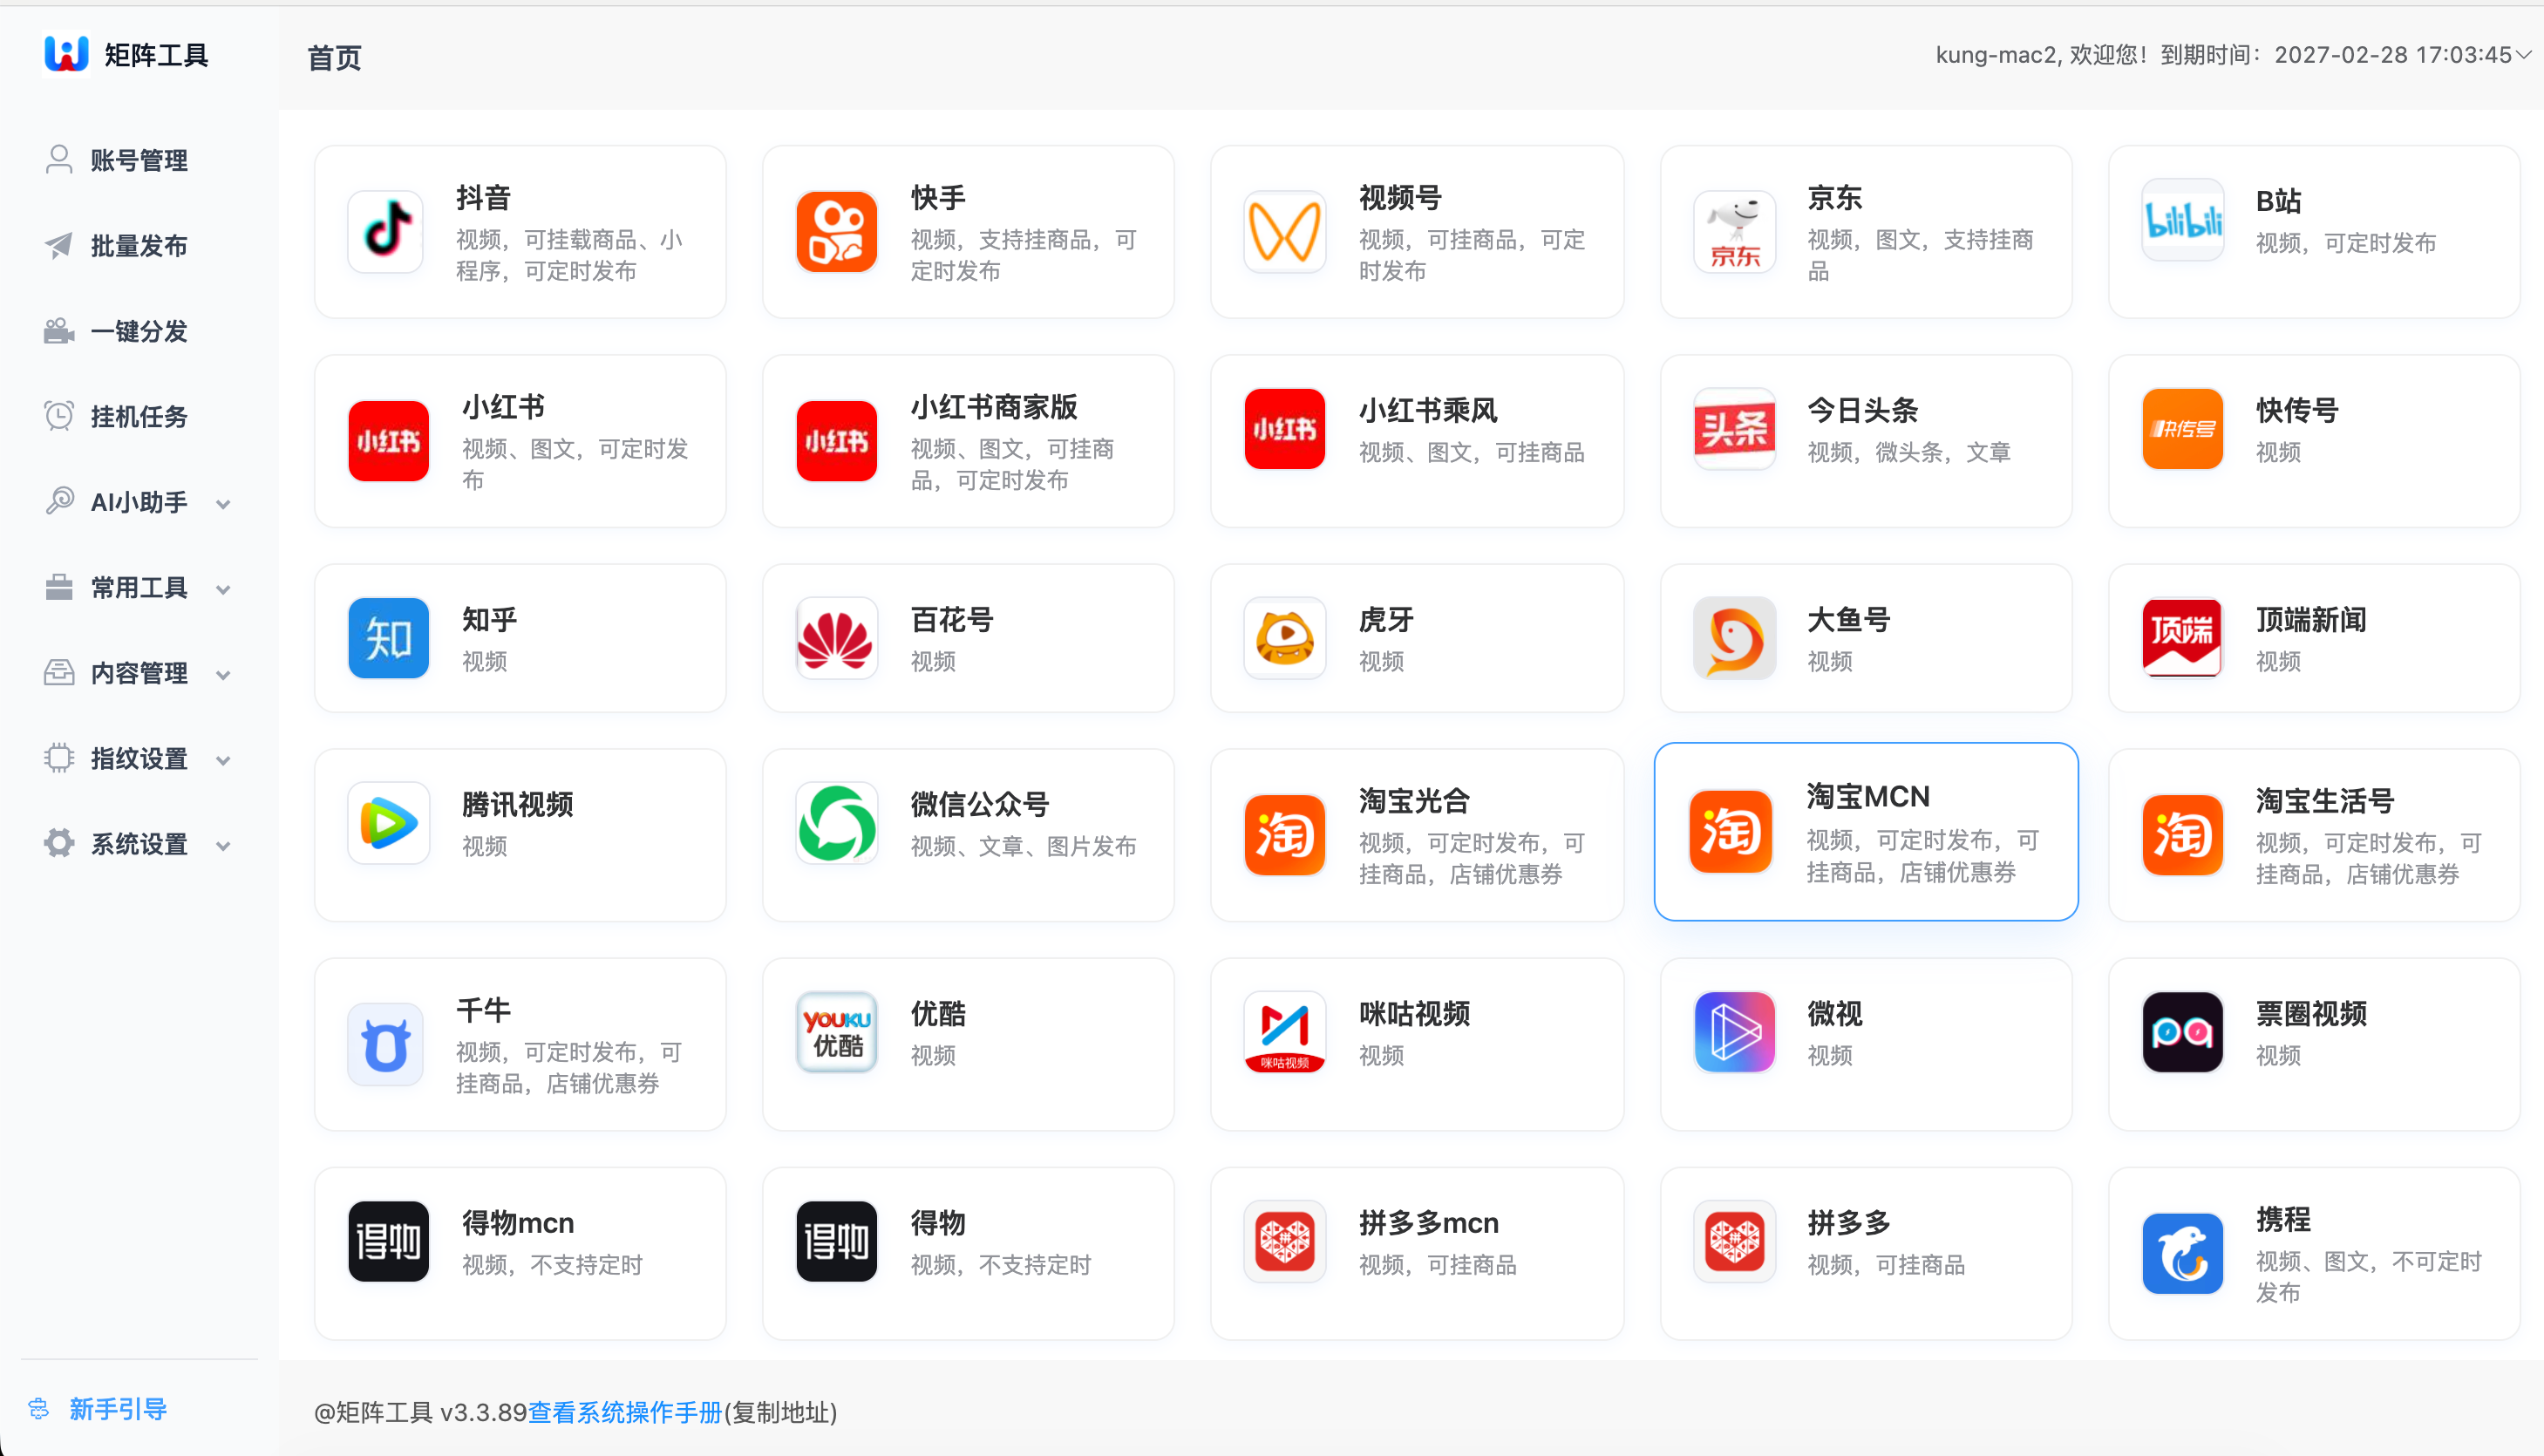Open 账号管理 in the sidebar
The height and width of the screenshot is (1456, 2544).
(x=139, y=160)
